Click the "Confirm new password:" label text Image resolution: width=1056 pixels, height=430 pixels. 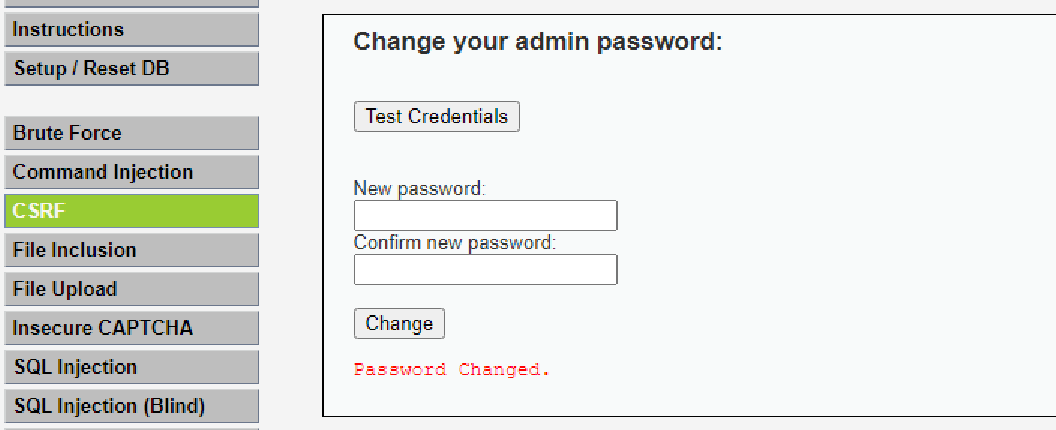454,243
